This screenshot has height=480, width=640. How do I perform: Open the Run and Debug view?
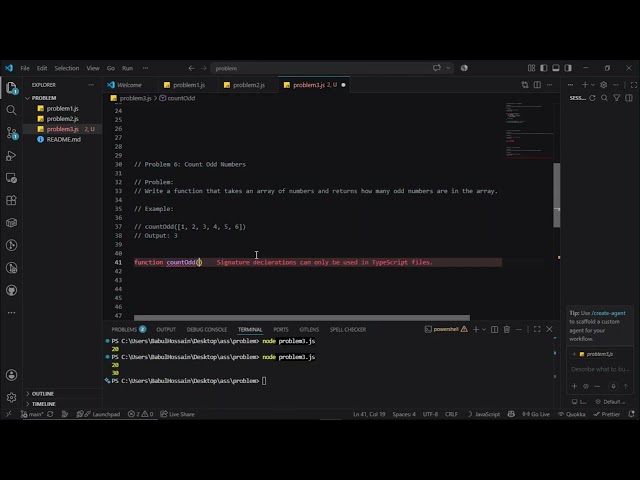[11, 156]
